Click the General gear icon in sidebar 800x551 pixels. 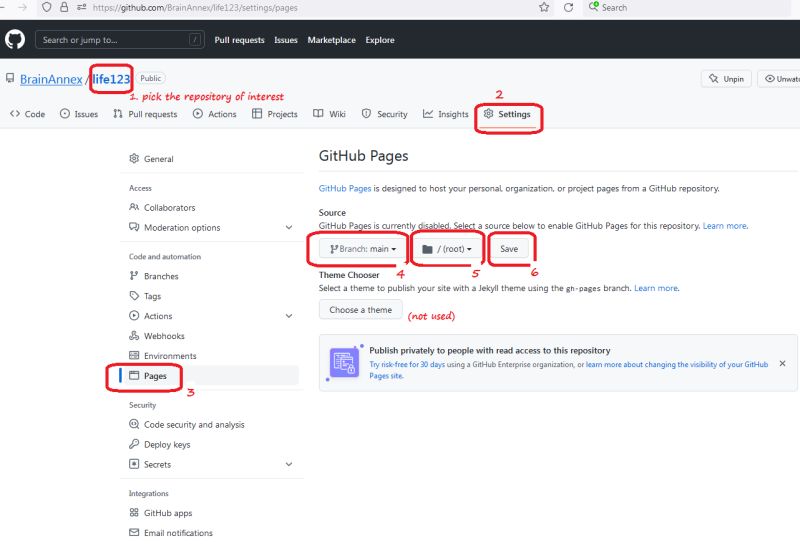[134, 159]
